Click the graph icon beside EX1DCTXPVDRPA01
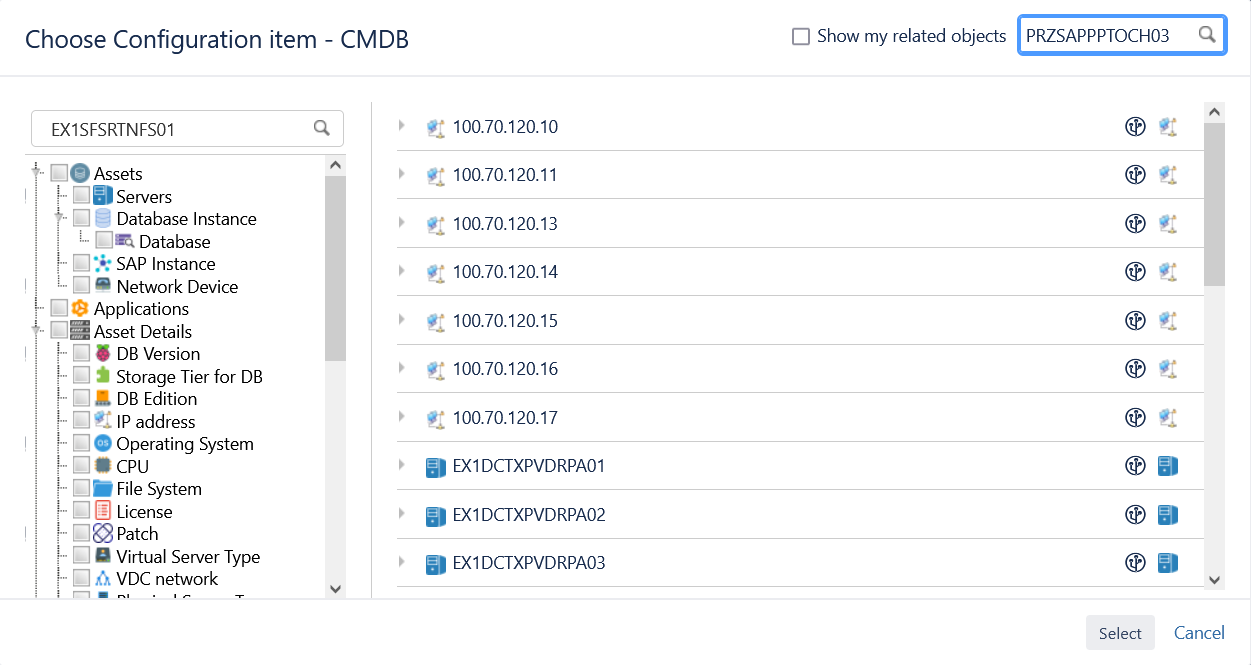 (1135, 466)
